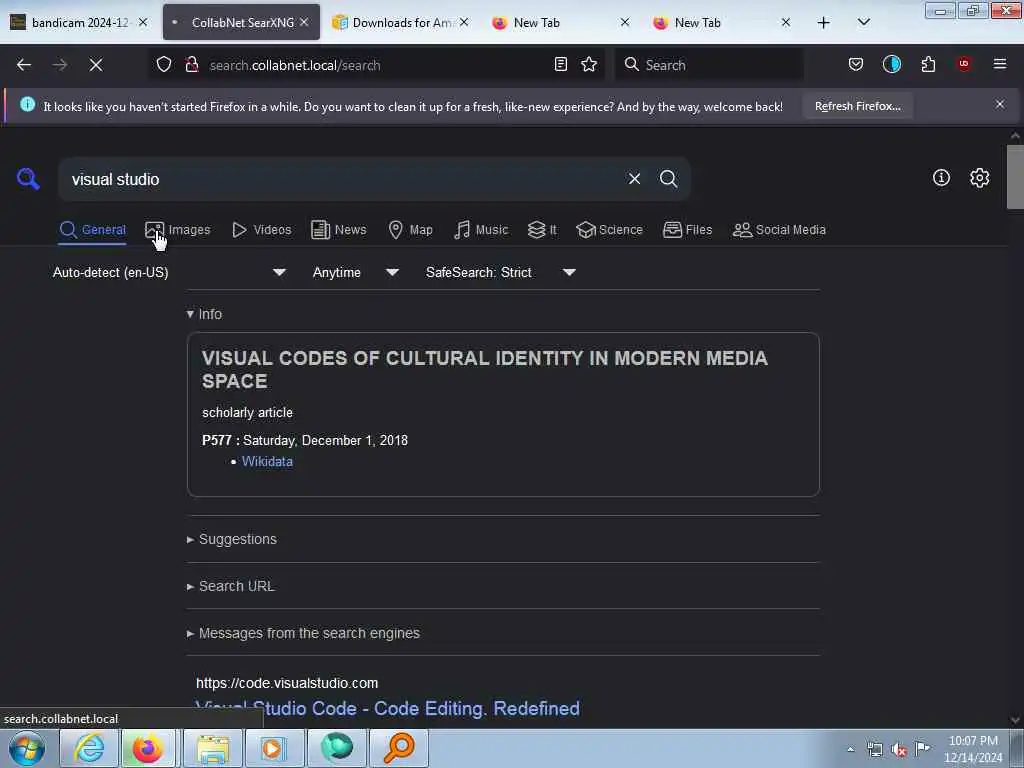Screen dimensions: 1024x768
Task: Switch to the It category
Action: pos(542,230)
